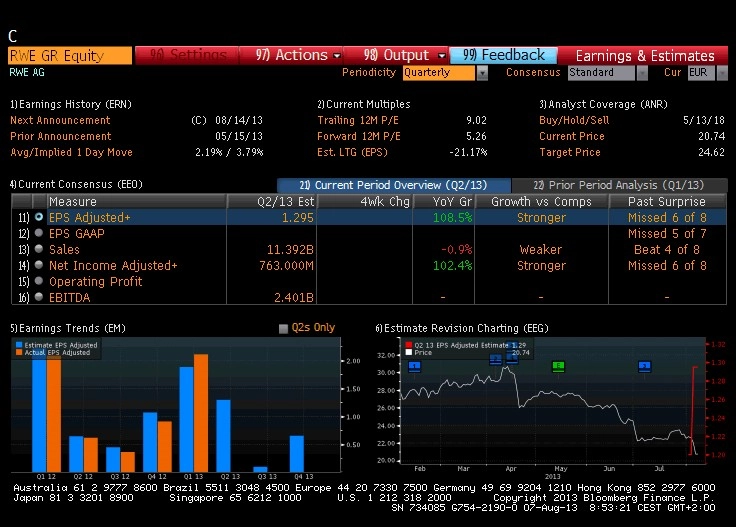
Task: Click the Measure column header
Action: pos(137,201)
